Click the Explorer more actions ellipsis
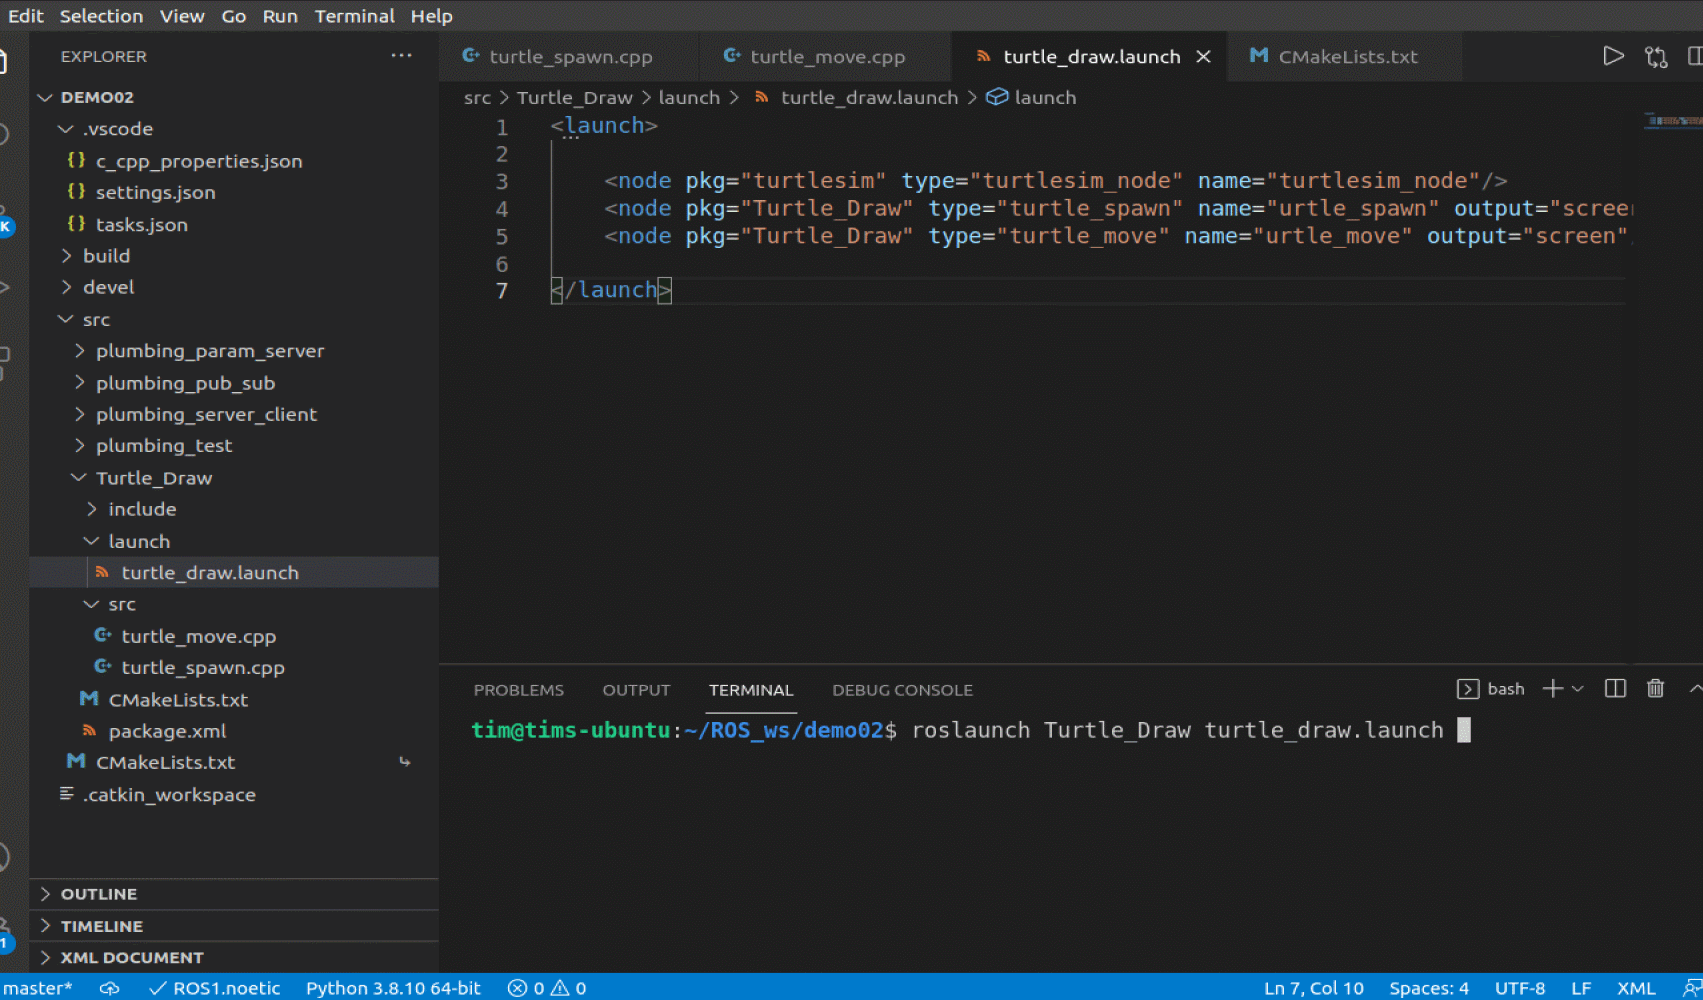Viewport: 1703px width, 1000px height. [x=401, y=56]
